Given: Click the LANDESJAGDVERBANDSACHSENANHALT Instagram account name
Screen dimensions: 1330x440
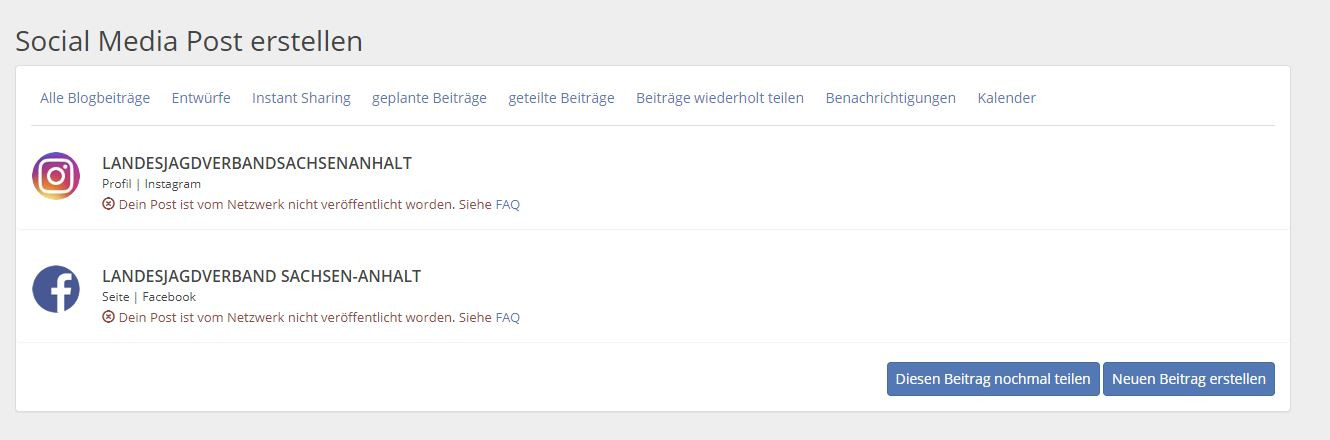Looking at the screenshot, I should pos(257,163).
